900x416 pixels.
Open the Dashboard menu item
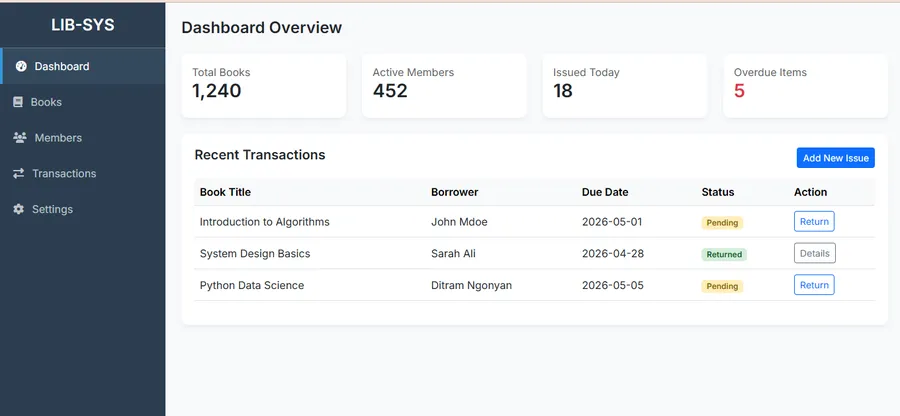(x=83, y=66)
